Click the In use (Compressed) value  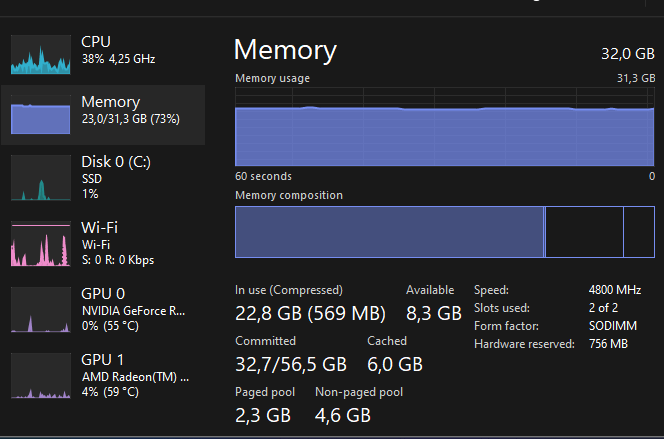pyautogui.click(x=310, y=314)
